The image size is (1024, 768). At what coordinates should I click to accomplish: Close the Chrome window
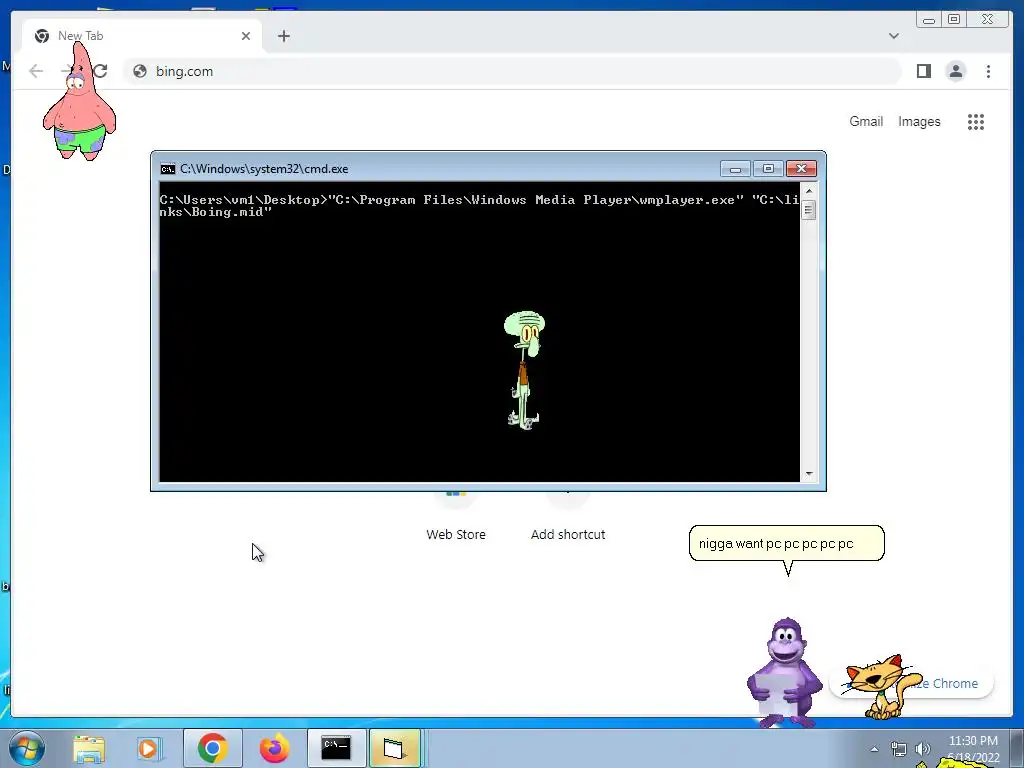coord(987,20)
